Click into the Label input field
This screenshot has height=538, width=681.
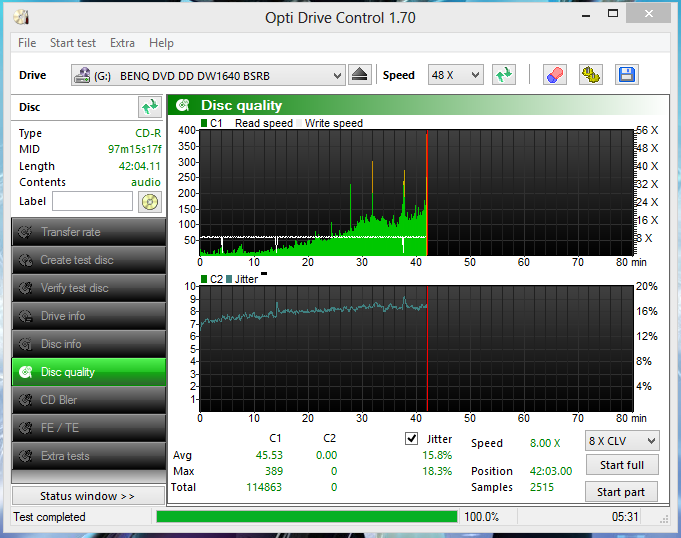point(93,201)
